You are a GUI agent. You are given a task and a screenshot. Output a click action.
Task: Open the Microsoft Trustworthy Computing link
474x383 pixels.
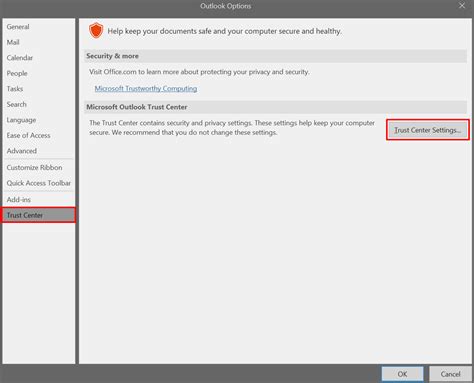pos(146,88)
